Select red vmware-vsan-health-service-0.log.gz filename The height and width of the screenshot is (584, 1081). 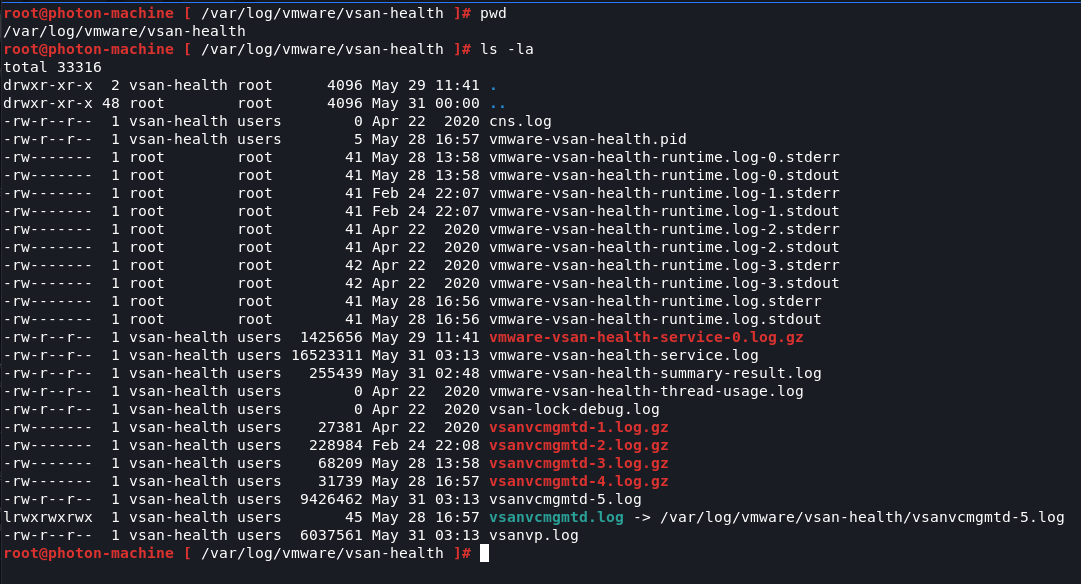tap(646, 337)
